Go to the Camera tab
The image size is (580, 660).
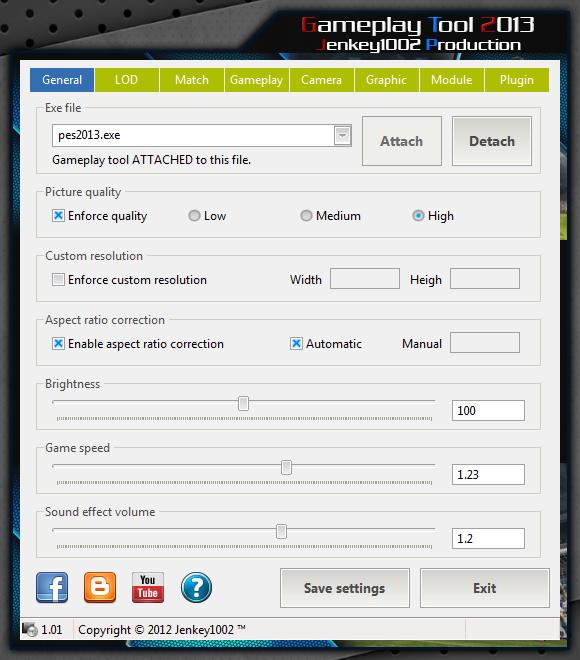(x=322, y=80)
